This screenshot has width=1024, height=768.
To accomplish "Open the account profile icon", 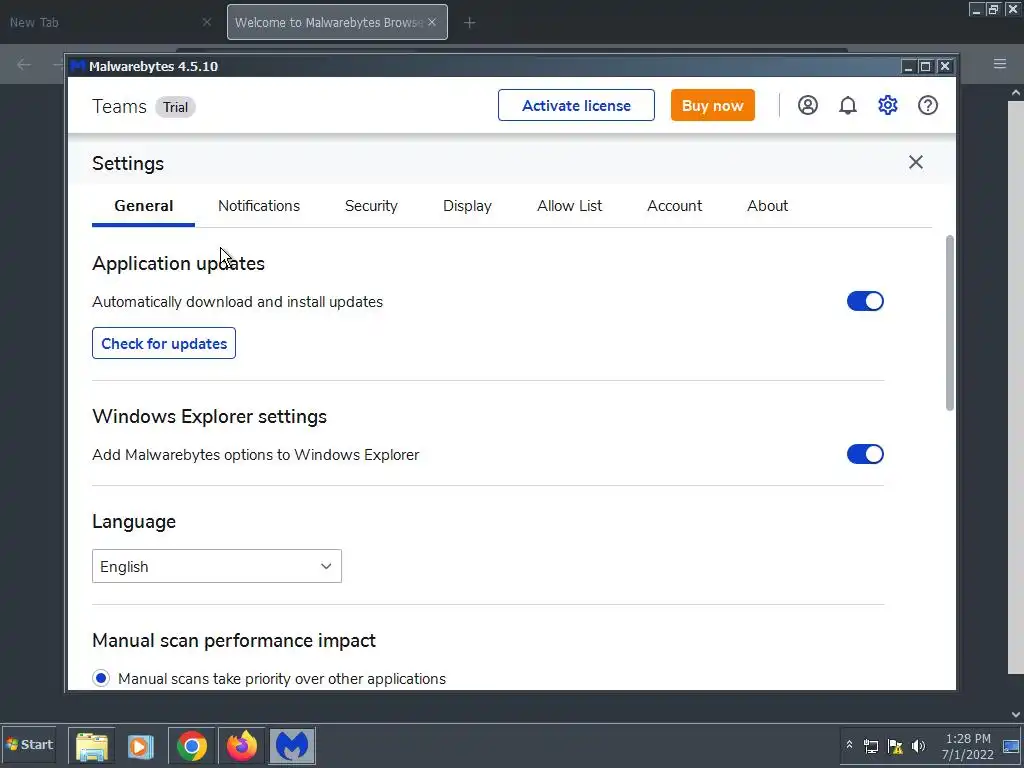I will click(x=807, y=105).
